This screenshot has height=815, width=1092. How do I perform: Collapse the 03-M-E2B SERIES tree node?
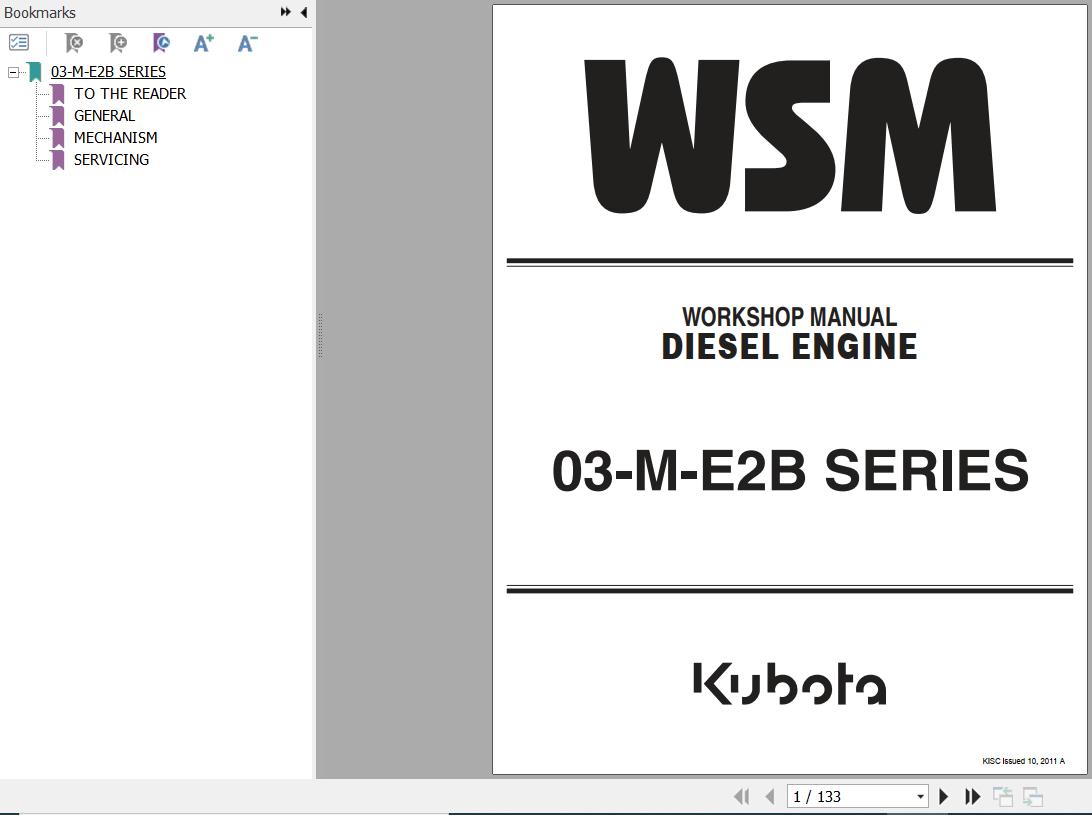(13, 72)
